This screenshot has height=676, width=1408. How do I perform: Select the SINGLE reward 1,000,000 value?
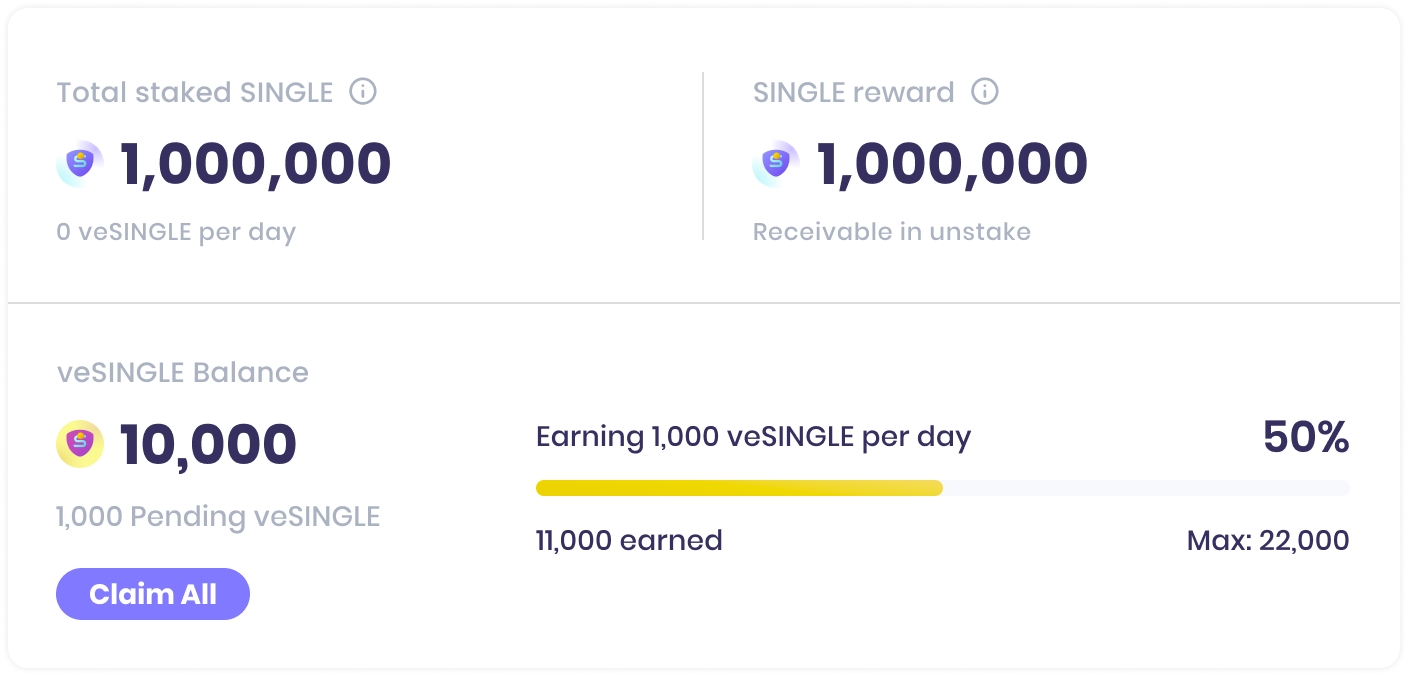(952, 164)
